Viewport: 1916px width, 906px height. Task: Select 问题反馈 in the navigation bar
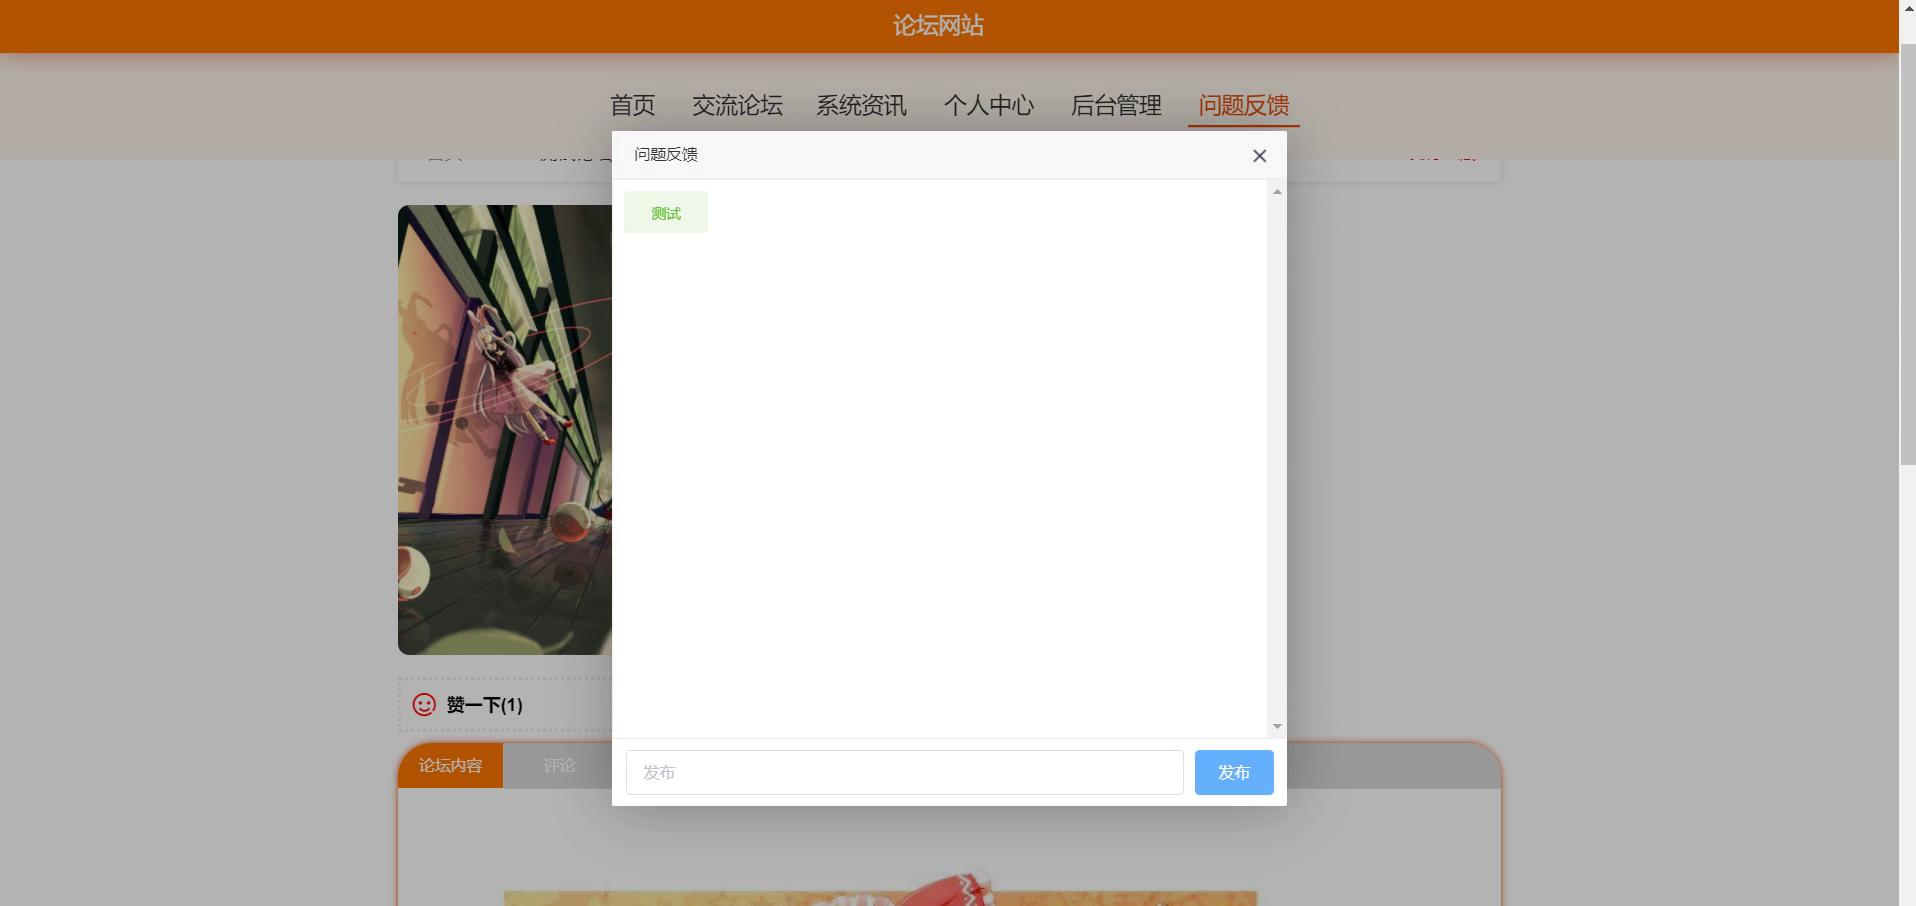[1243, 105]
